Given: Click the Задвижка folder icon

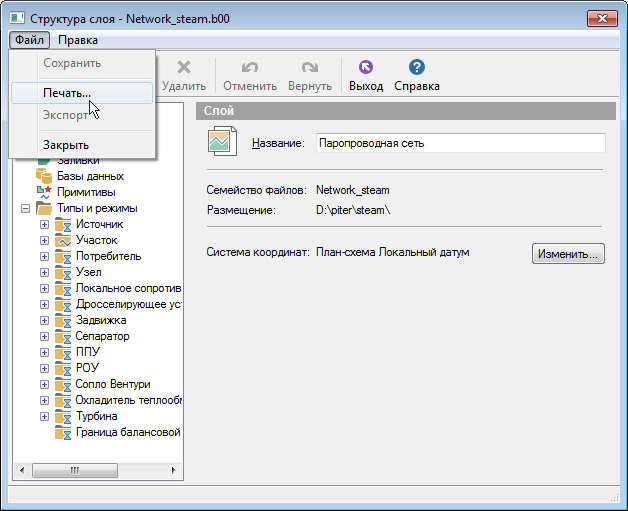Looking at the screenshot, I should point(63,321).
